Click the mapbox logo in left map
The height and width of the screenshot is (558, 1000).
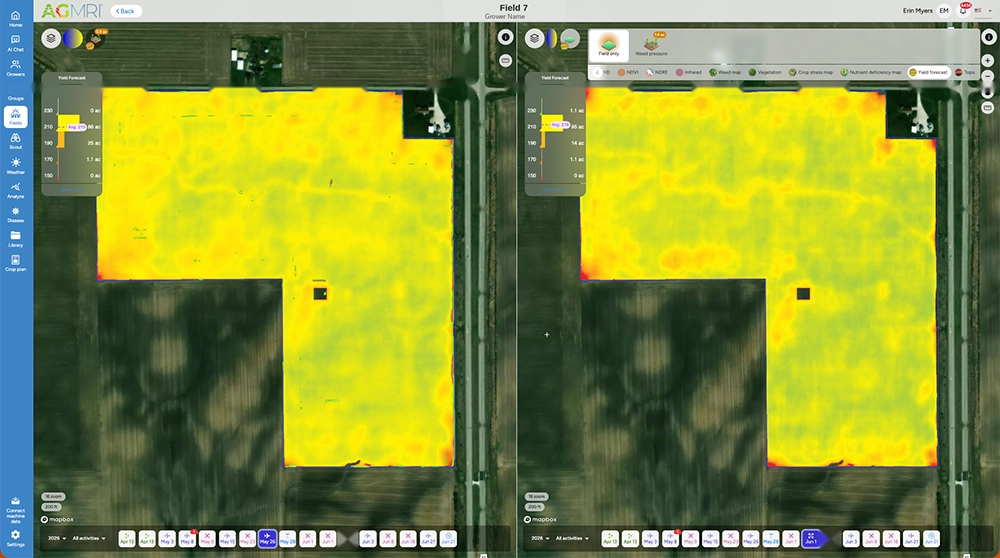pyautogui.click(x=57, y=519)
